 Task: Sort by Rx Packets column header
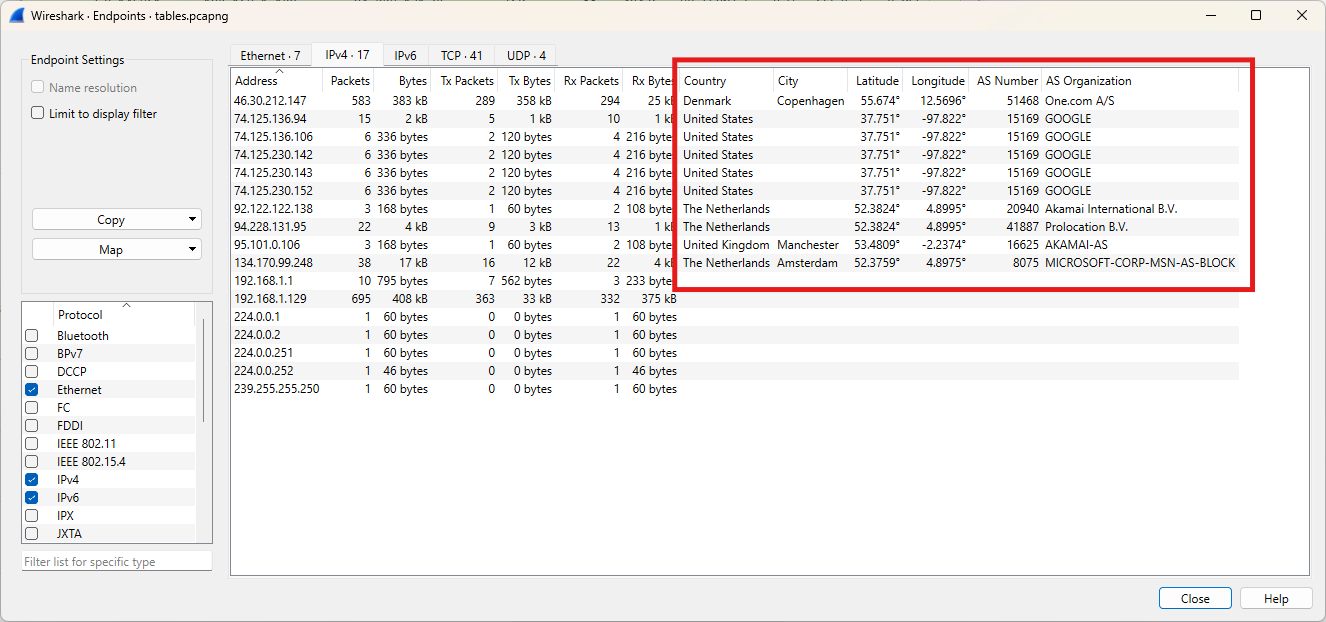coord(589,81)
